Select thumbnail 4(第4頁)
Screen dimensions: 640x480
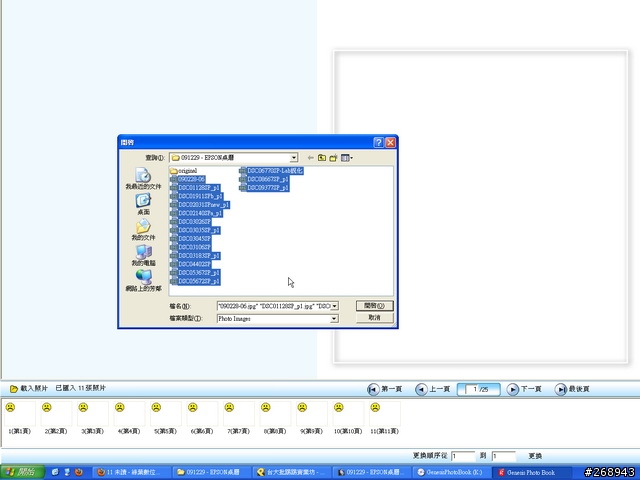point(129,417)
